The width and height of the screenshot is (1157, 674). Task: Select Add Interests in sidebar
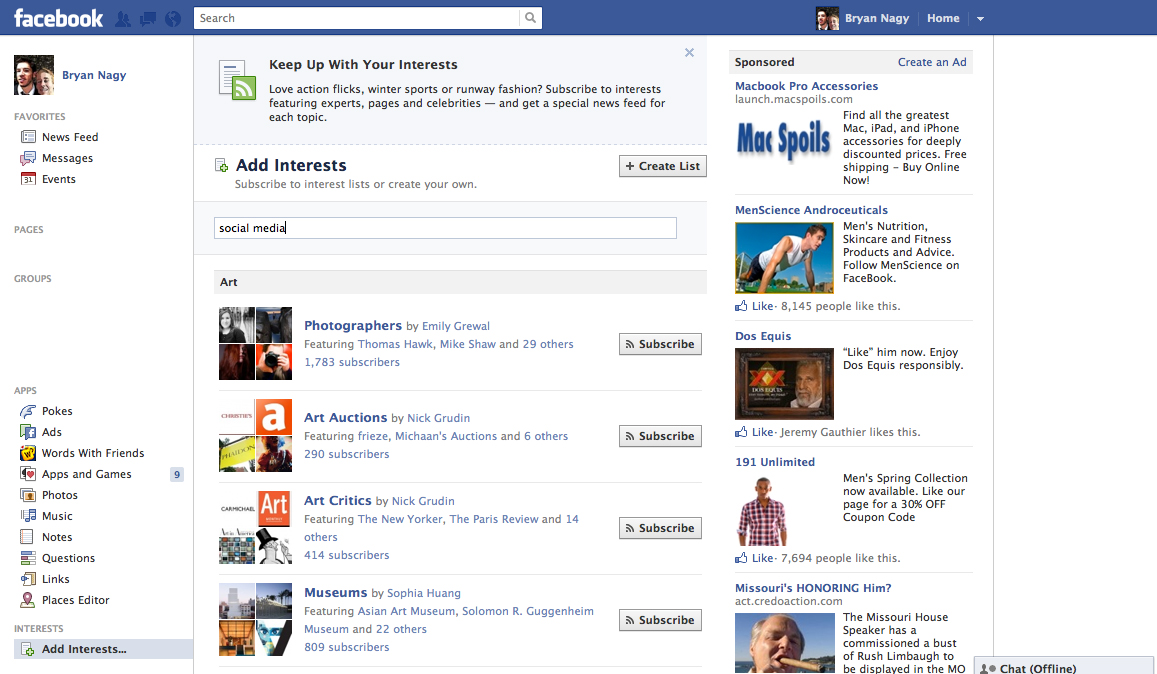click(x=84, y=649)
